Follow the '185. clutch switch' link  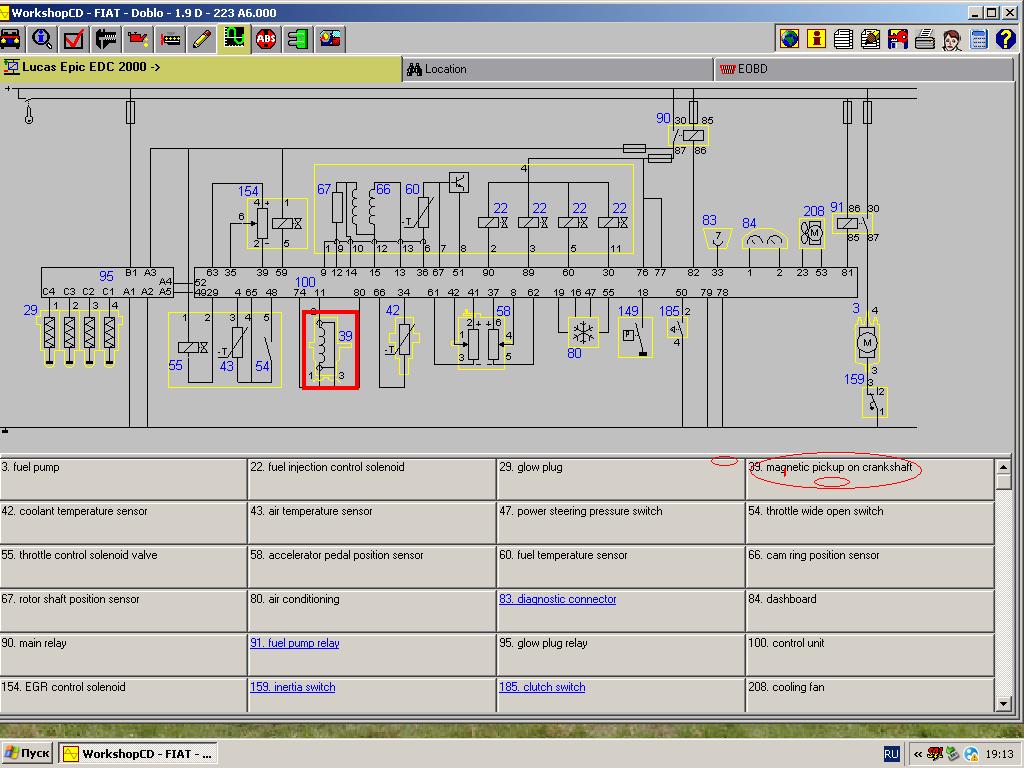click(542, 687)
